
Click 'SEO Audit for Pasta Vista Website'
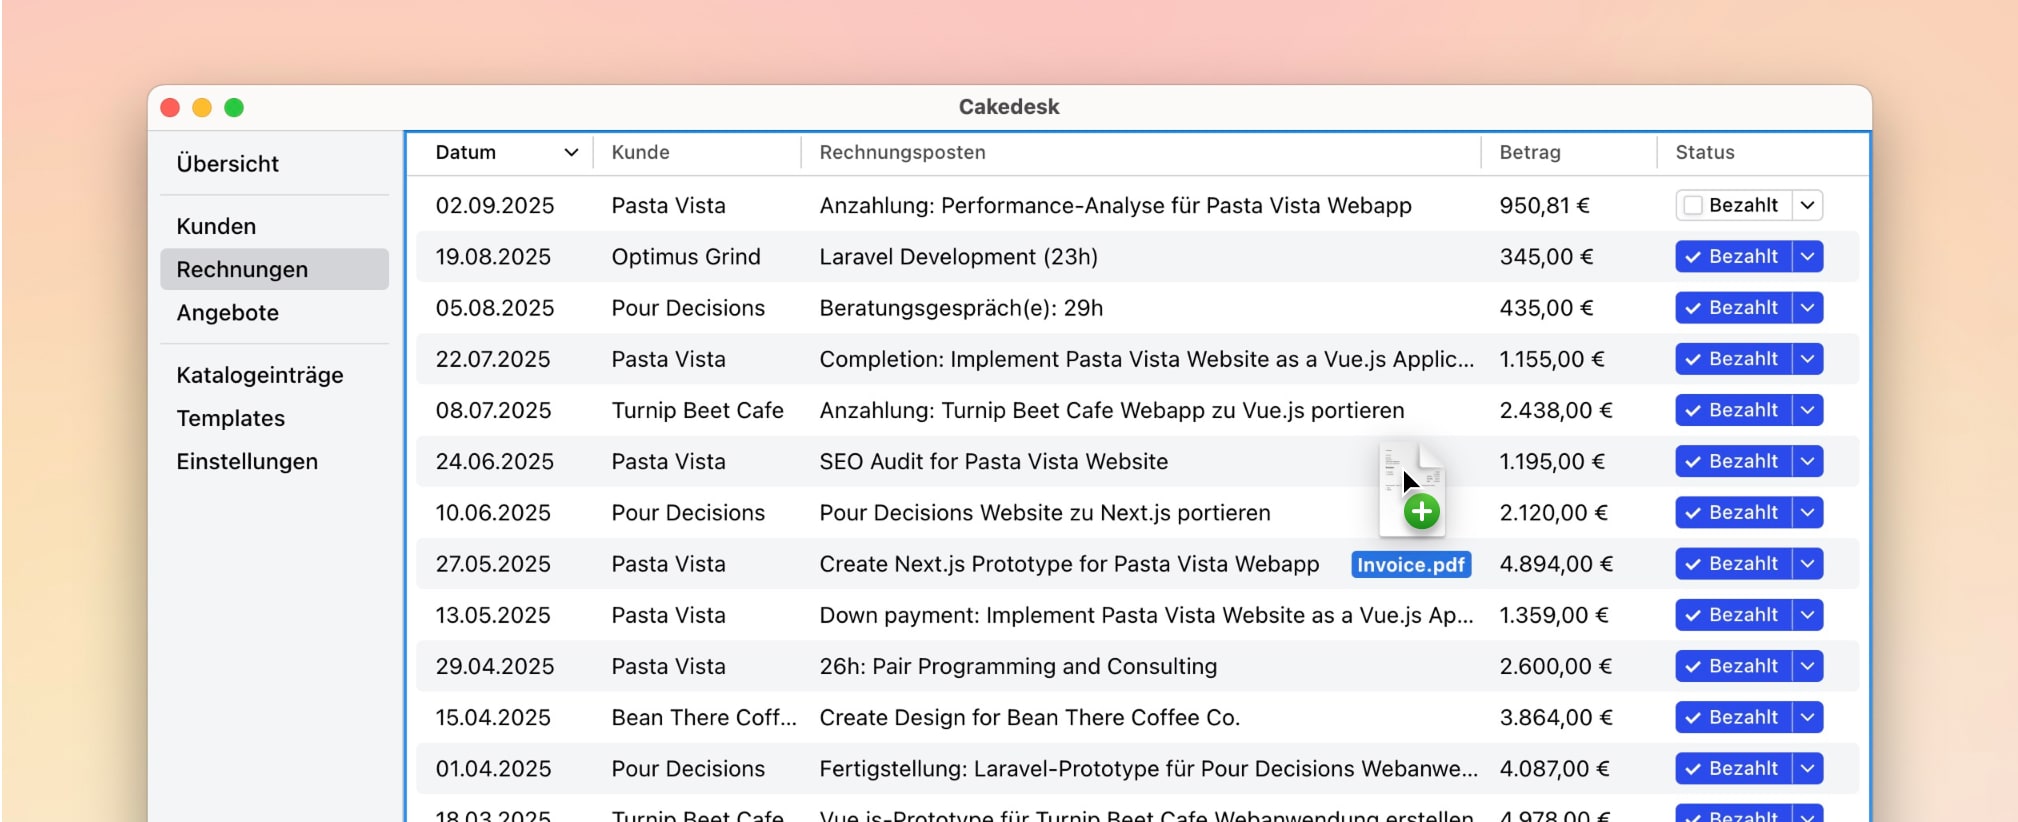[994, 461]
